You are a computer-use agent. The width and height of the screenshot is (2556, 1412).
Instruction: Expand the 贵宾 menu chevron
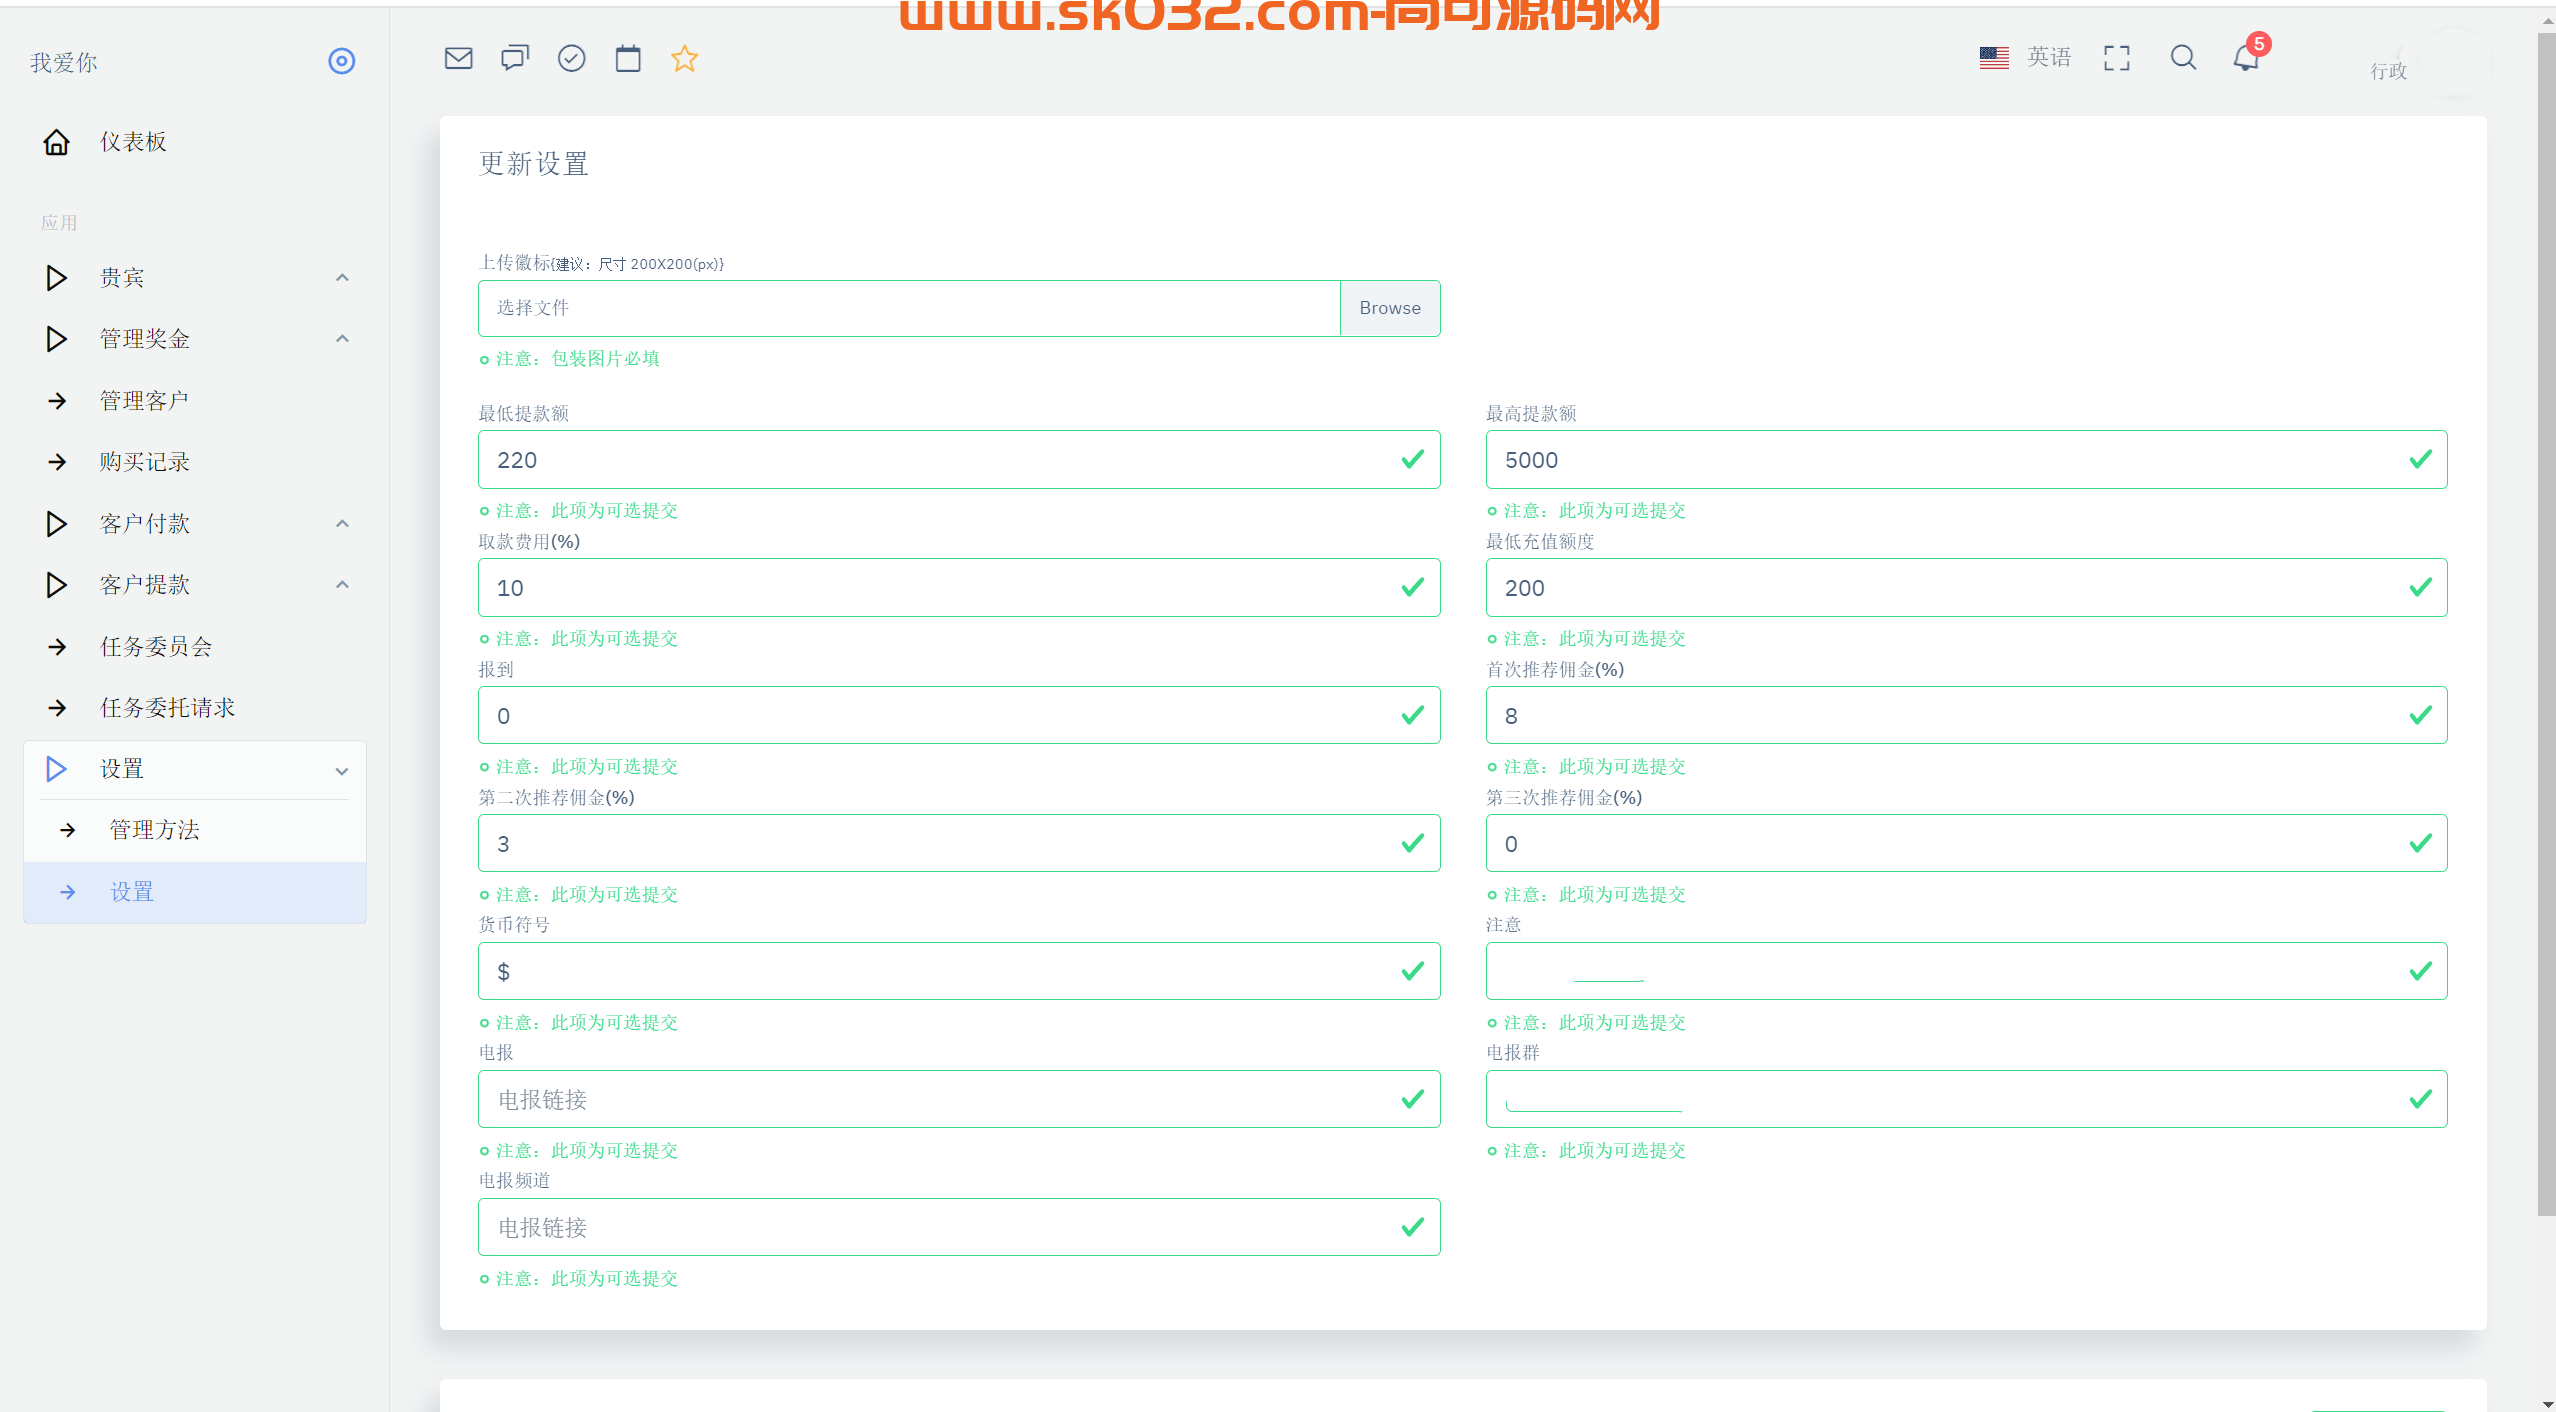(x=342, y=278)
